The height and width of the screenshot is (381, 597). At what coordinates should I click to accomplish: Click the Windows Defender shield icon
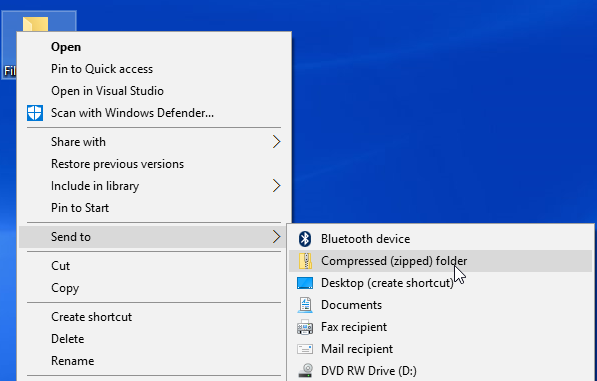[x=35, y=113]
